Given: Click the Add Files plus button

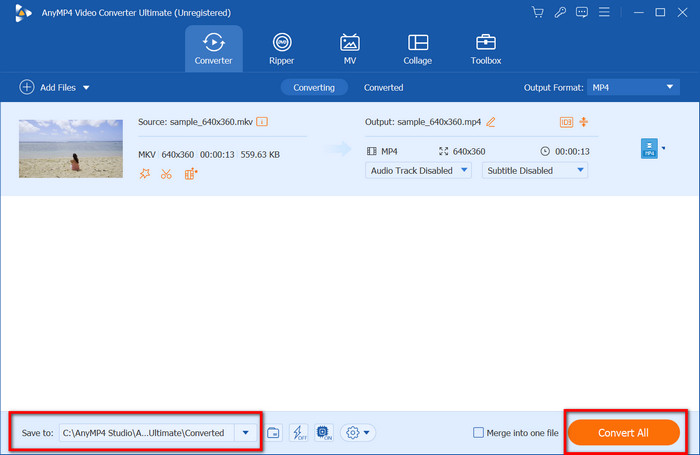Looking at the screenshot, I should (27, 87).
